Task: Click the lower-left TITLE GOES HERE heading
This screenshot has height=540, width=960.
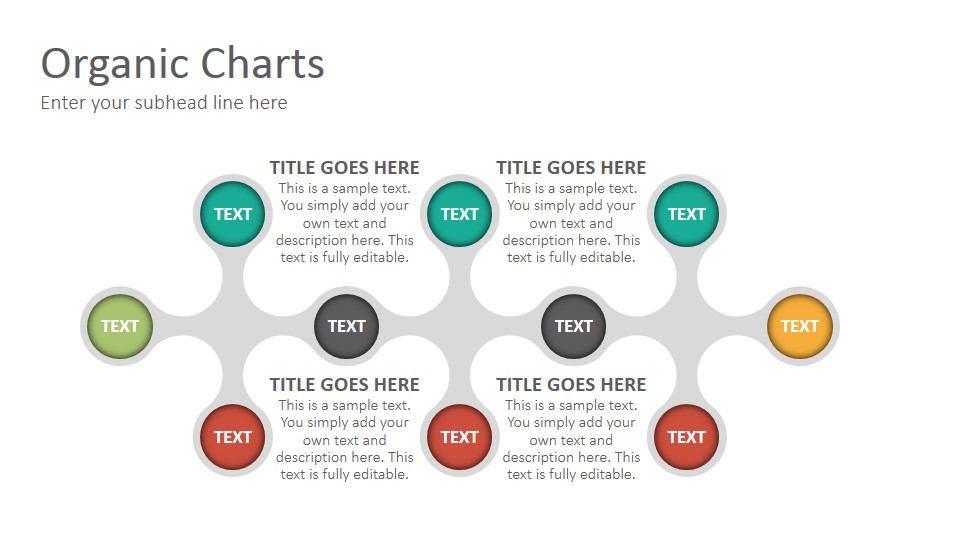Action: [x=345, y=384]
